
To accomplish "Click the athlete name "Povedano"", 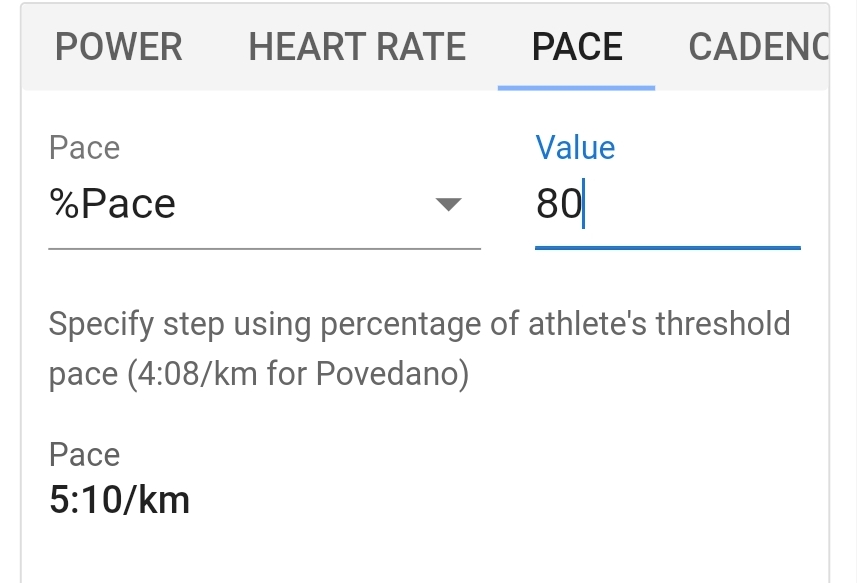I will pos(386,374).
